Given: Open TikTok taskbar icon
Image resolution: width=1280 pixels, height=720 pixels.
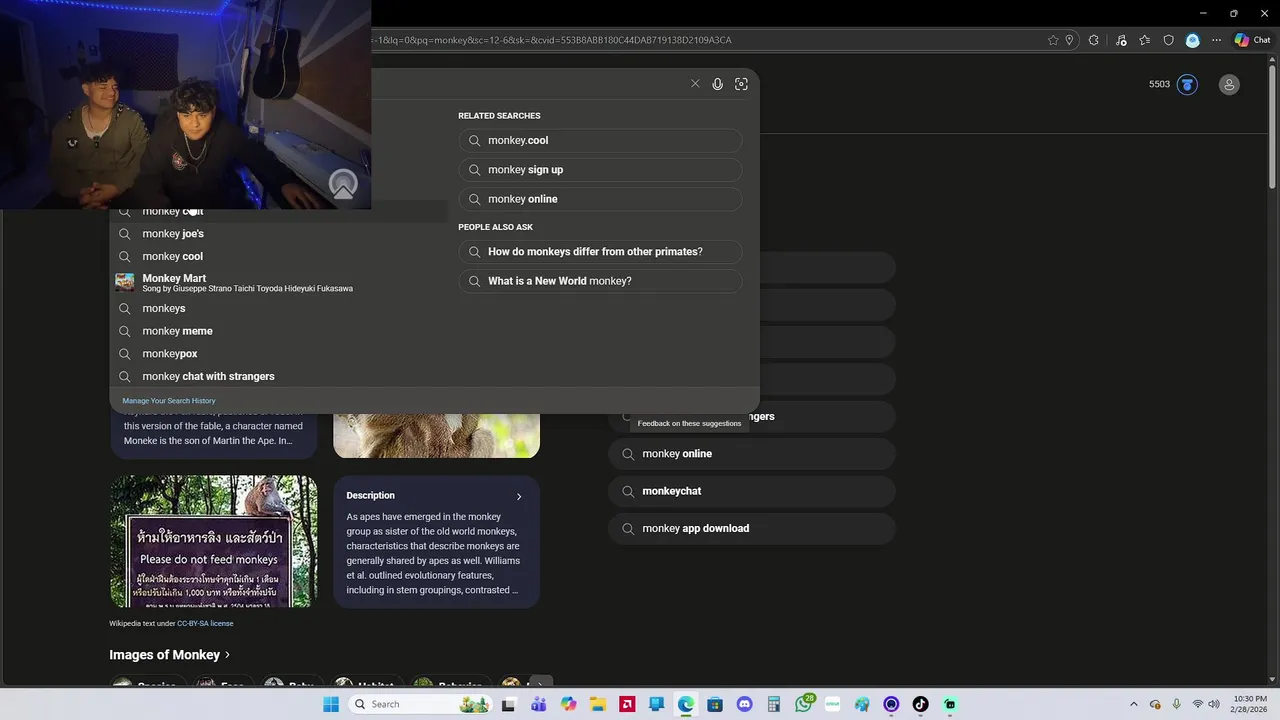Looking at the screenshot, I should pyautogui.click(x=920, y=704).
